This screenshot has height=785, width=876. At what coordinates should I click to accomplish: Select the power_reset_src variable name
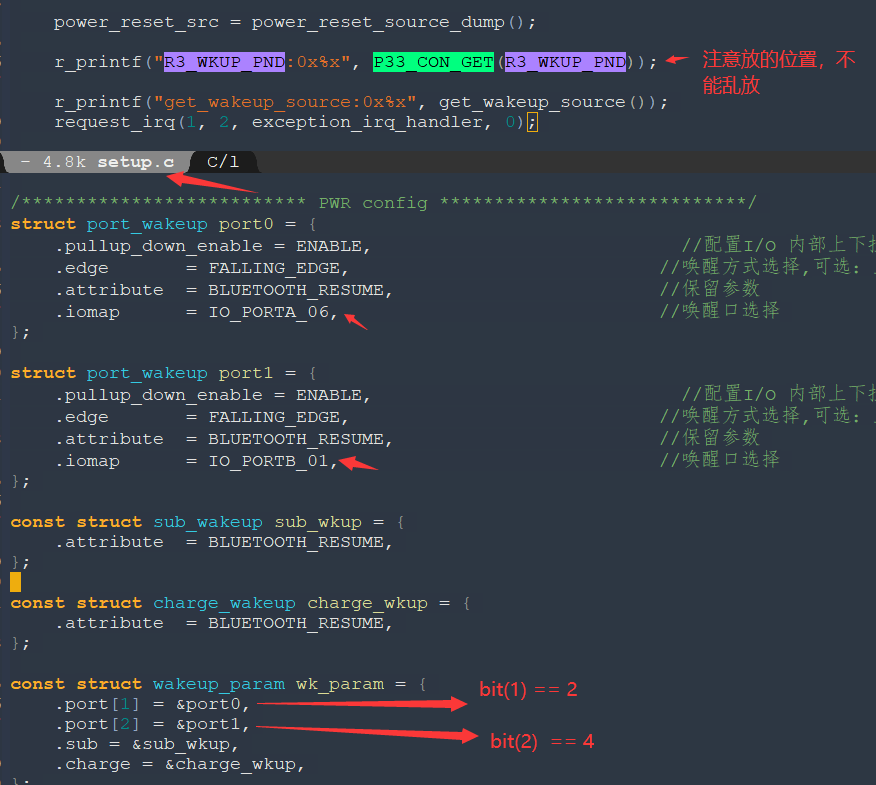click(x=136, y=22)
